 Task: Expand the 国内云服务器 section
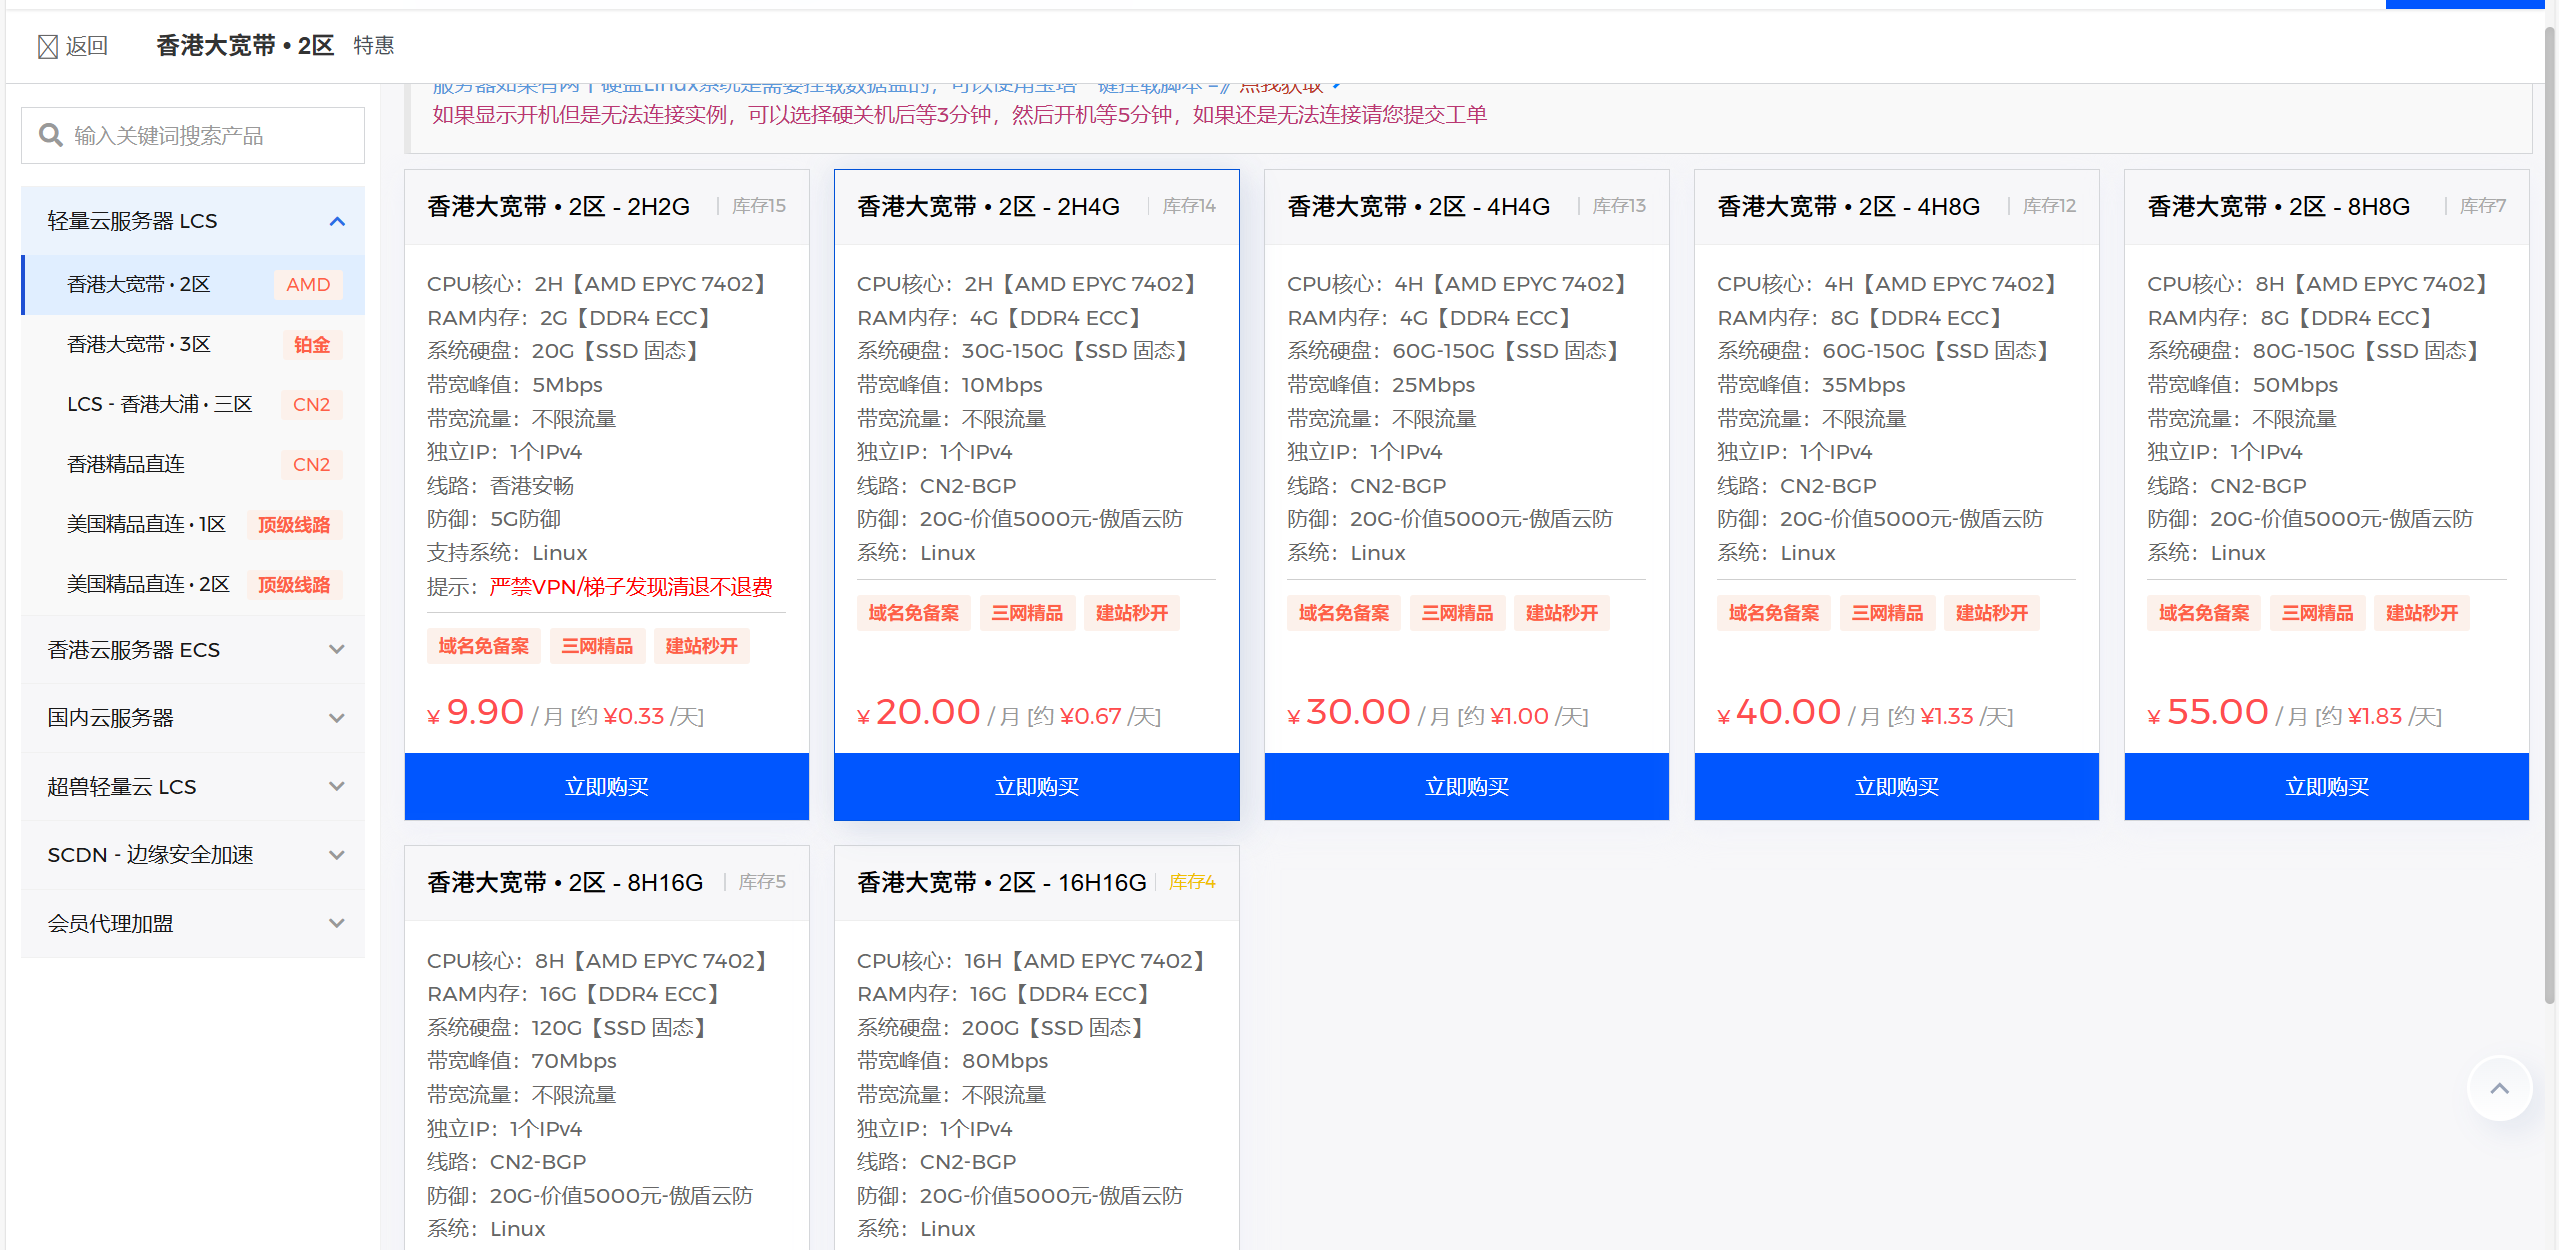[x=337, y=718]
